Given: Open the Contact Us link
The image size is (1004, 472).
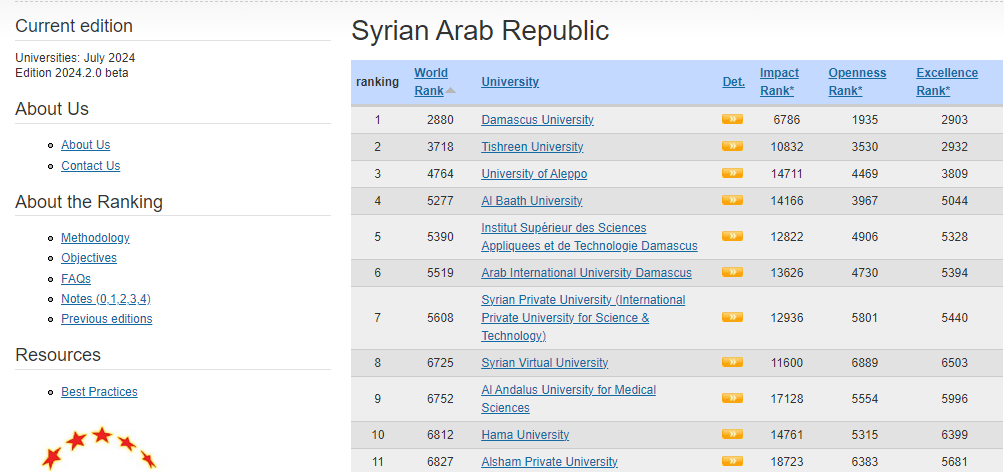Looking at the screenshot, I should 90,166.
